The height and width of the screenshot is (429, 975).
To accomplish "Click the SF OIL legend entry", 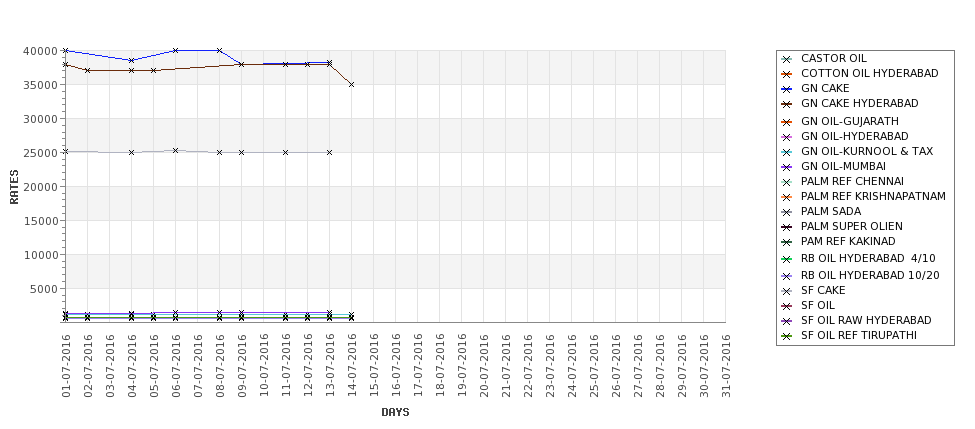I will tap(808, 305).
